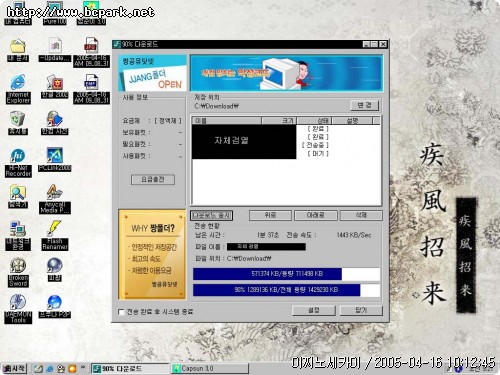Open the 한글 2002 desktop icon
500x375 pixels.
coord(55,87)
